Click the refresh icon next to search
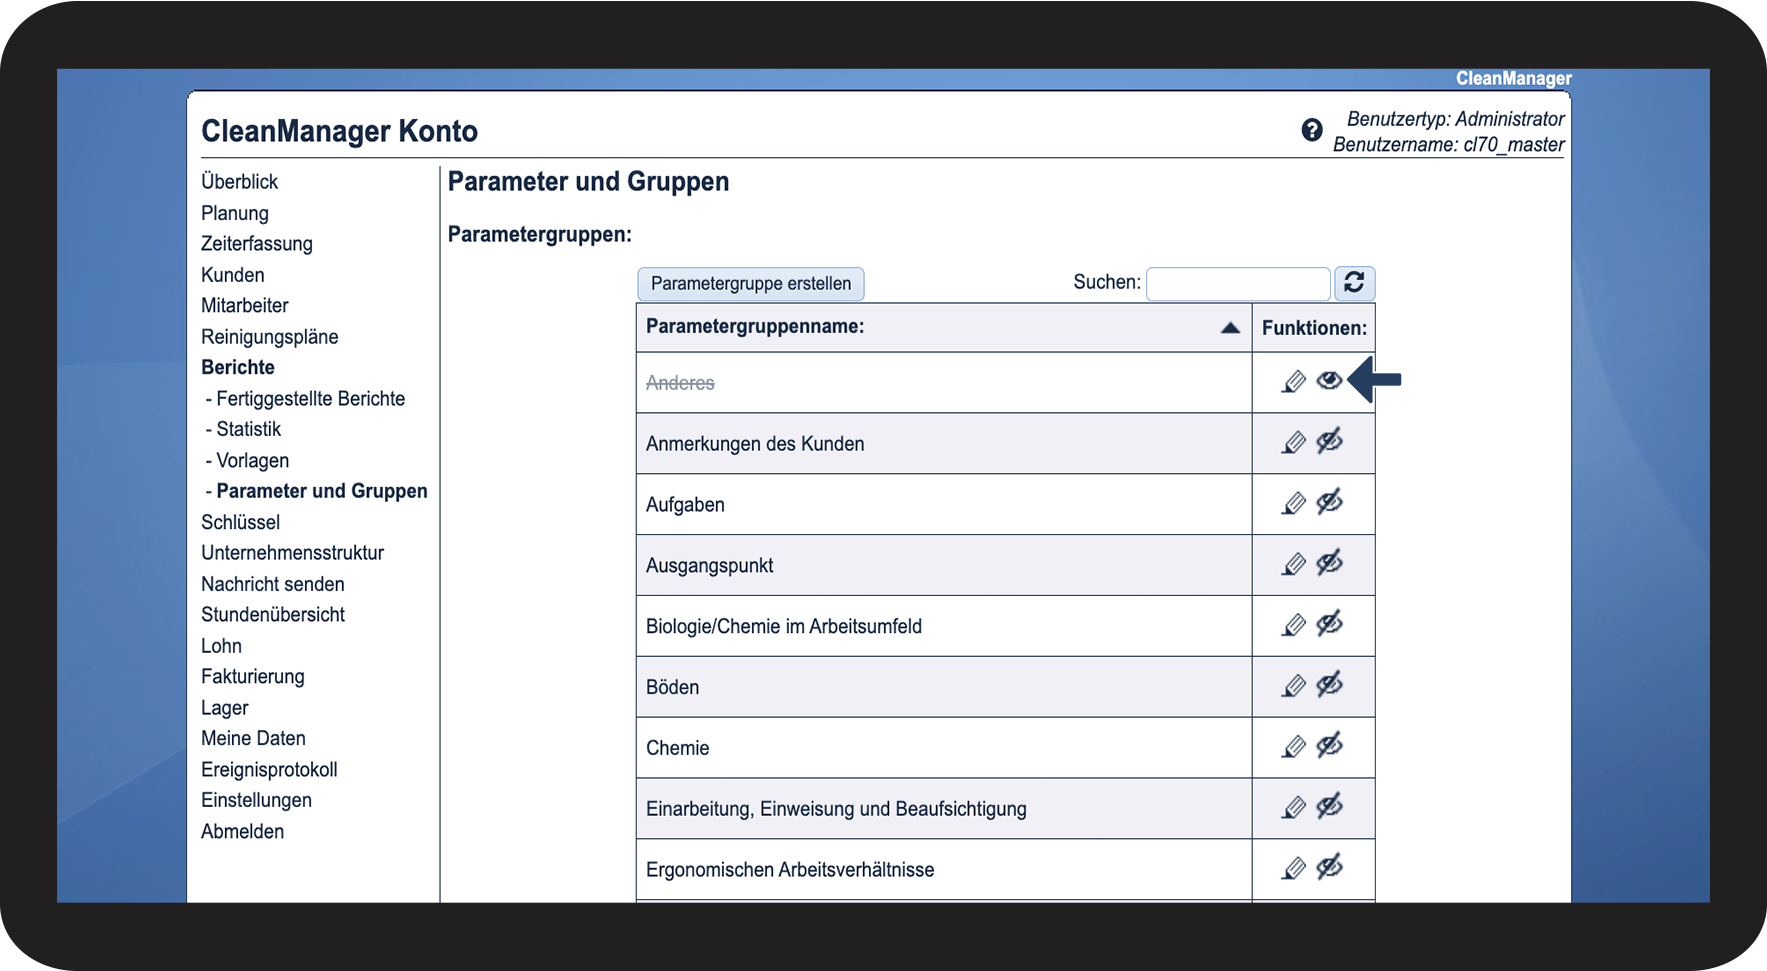This screenshot has width=1767, height=971. pos(1354,283)
